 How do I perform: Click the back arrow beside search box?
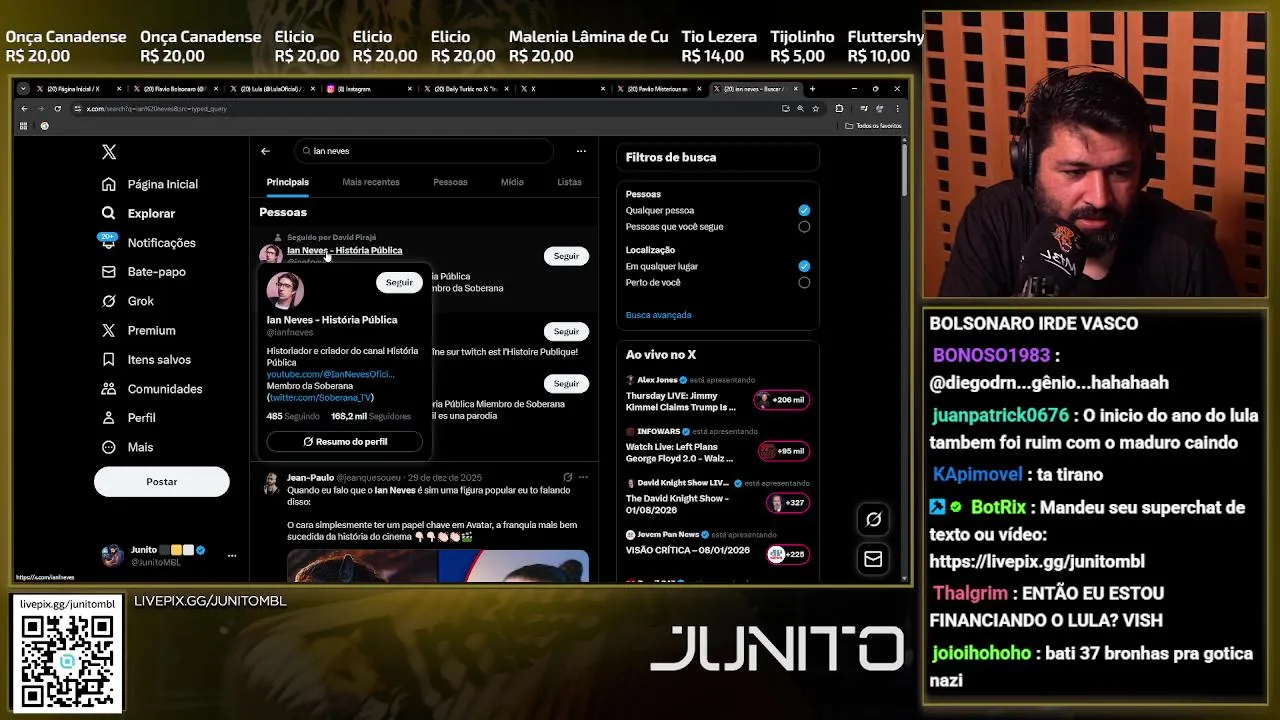click(265, 151)
